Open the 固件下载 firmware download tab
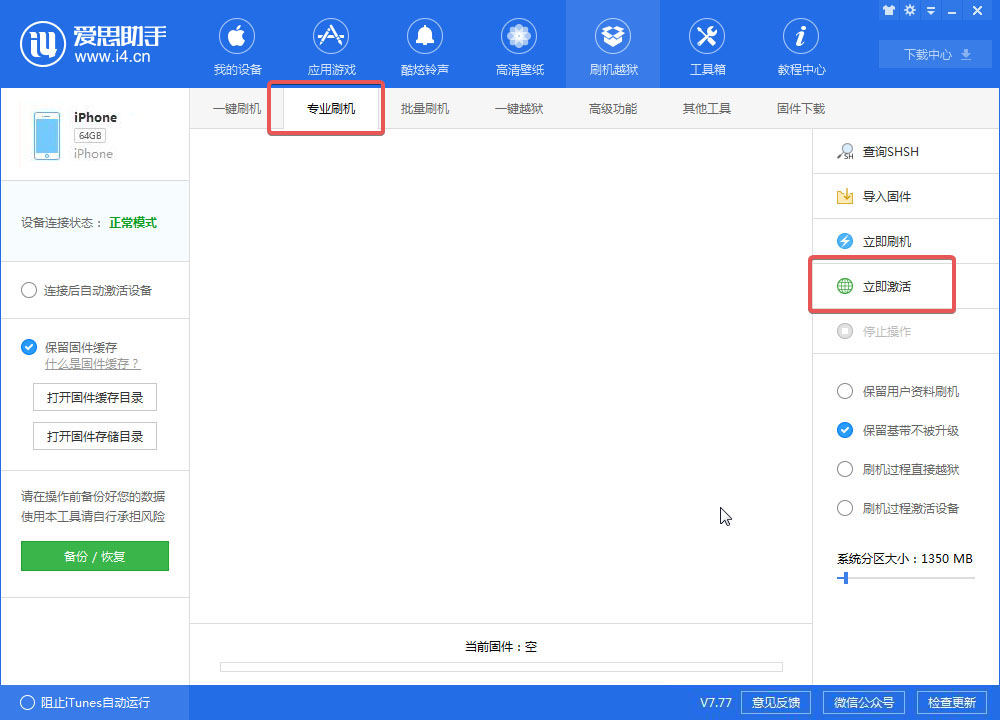The width and height of the screenshot is (1000, 720). pyautogui.click(x=798, y=108)
